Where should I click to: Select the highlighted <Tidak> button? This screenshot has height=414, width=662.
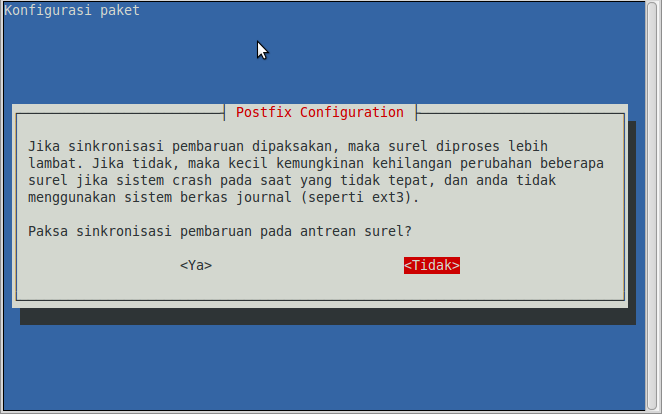[431, 265]
